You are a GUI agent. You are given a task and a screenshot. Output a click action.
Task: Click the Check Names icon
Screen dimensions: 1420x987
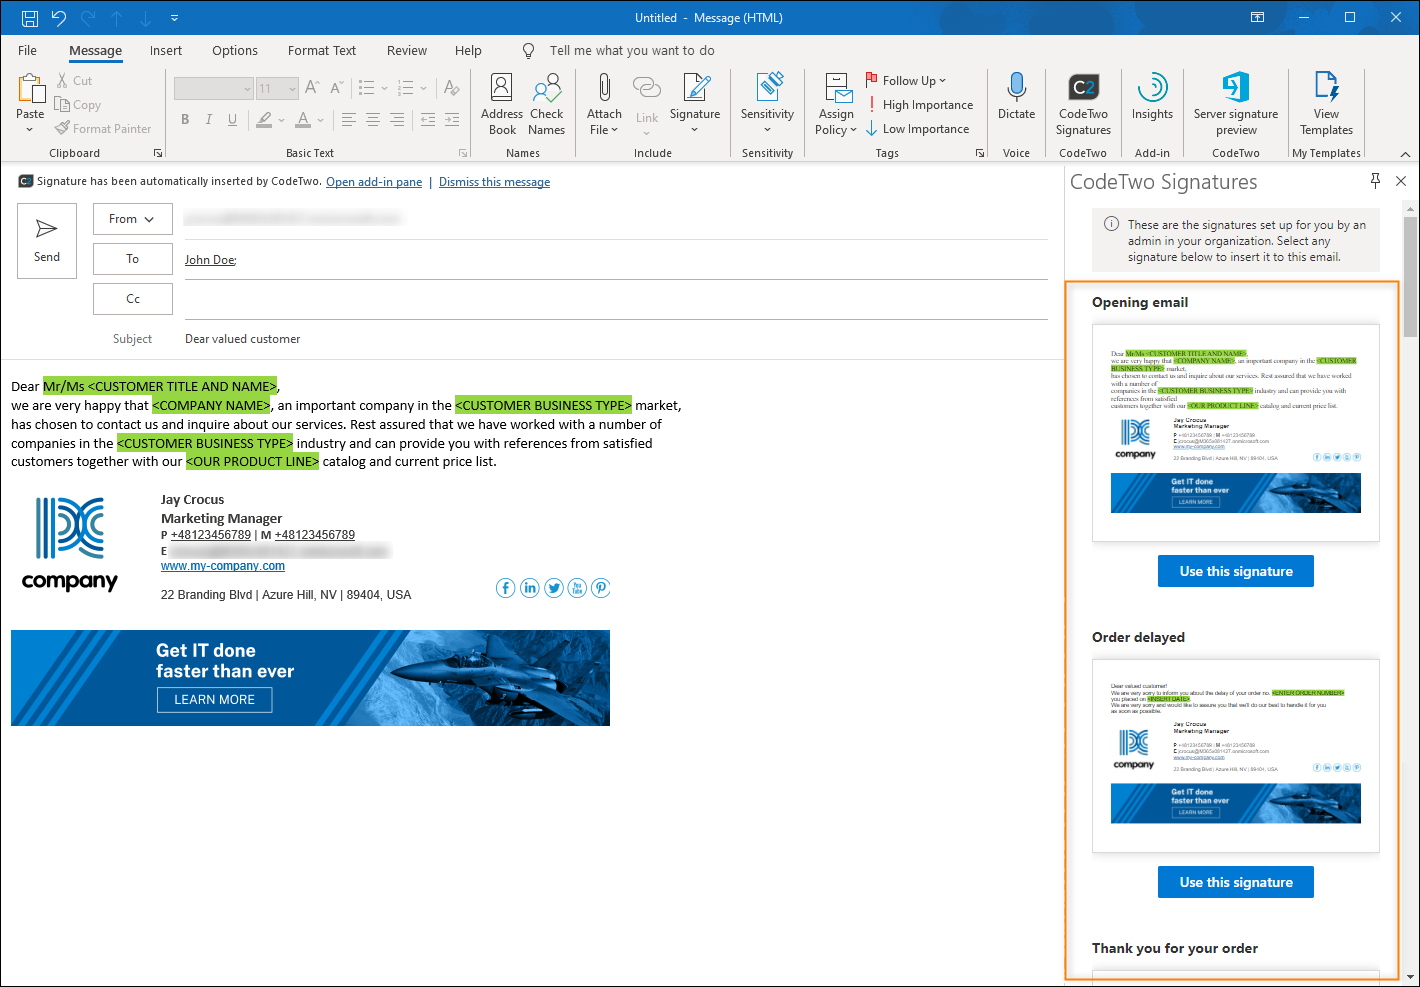point(547,88)
